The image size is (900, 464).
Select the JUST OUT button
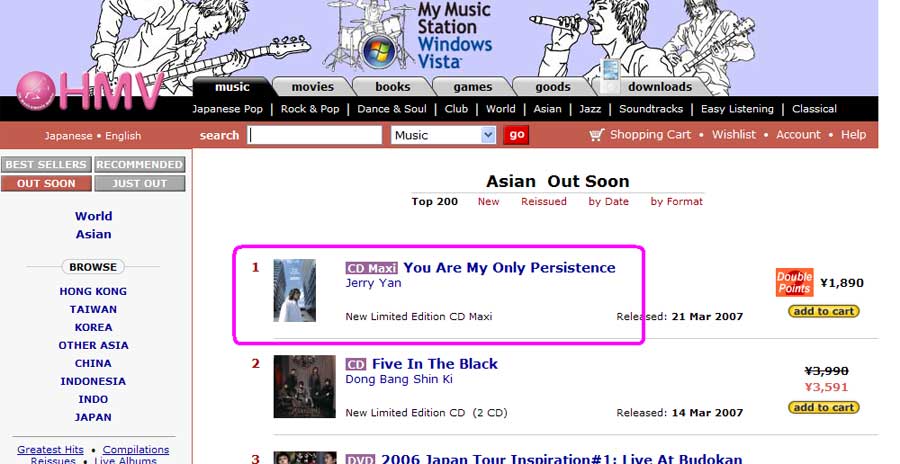(x=139, y=183)
